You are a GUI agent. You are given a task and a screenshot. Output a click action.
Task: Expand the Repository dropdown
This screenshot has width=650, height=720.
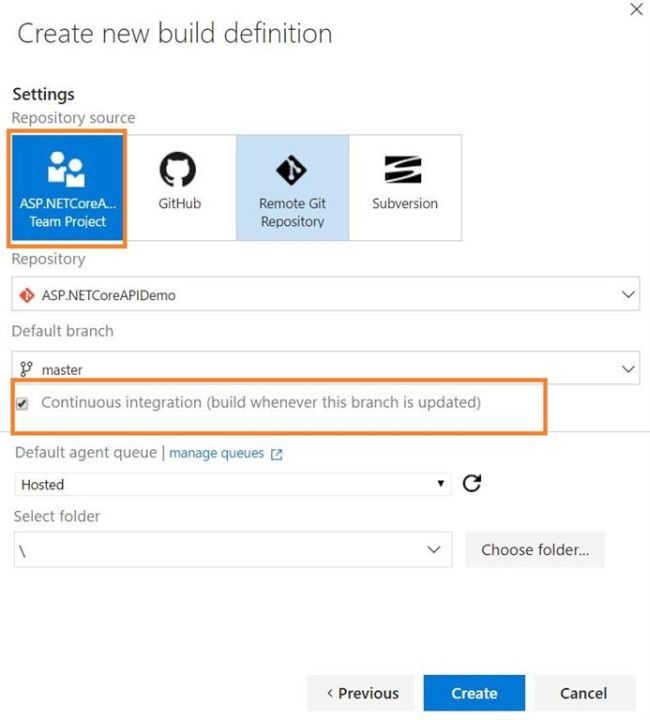[x=628, y=295]
